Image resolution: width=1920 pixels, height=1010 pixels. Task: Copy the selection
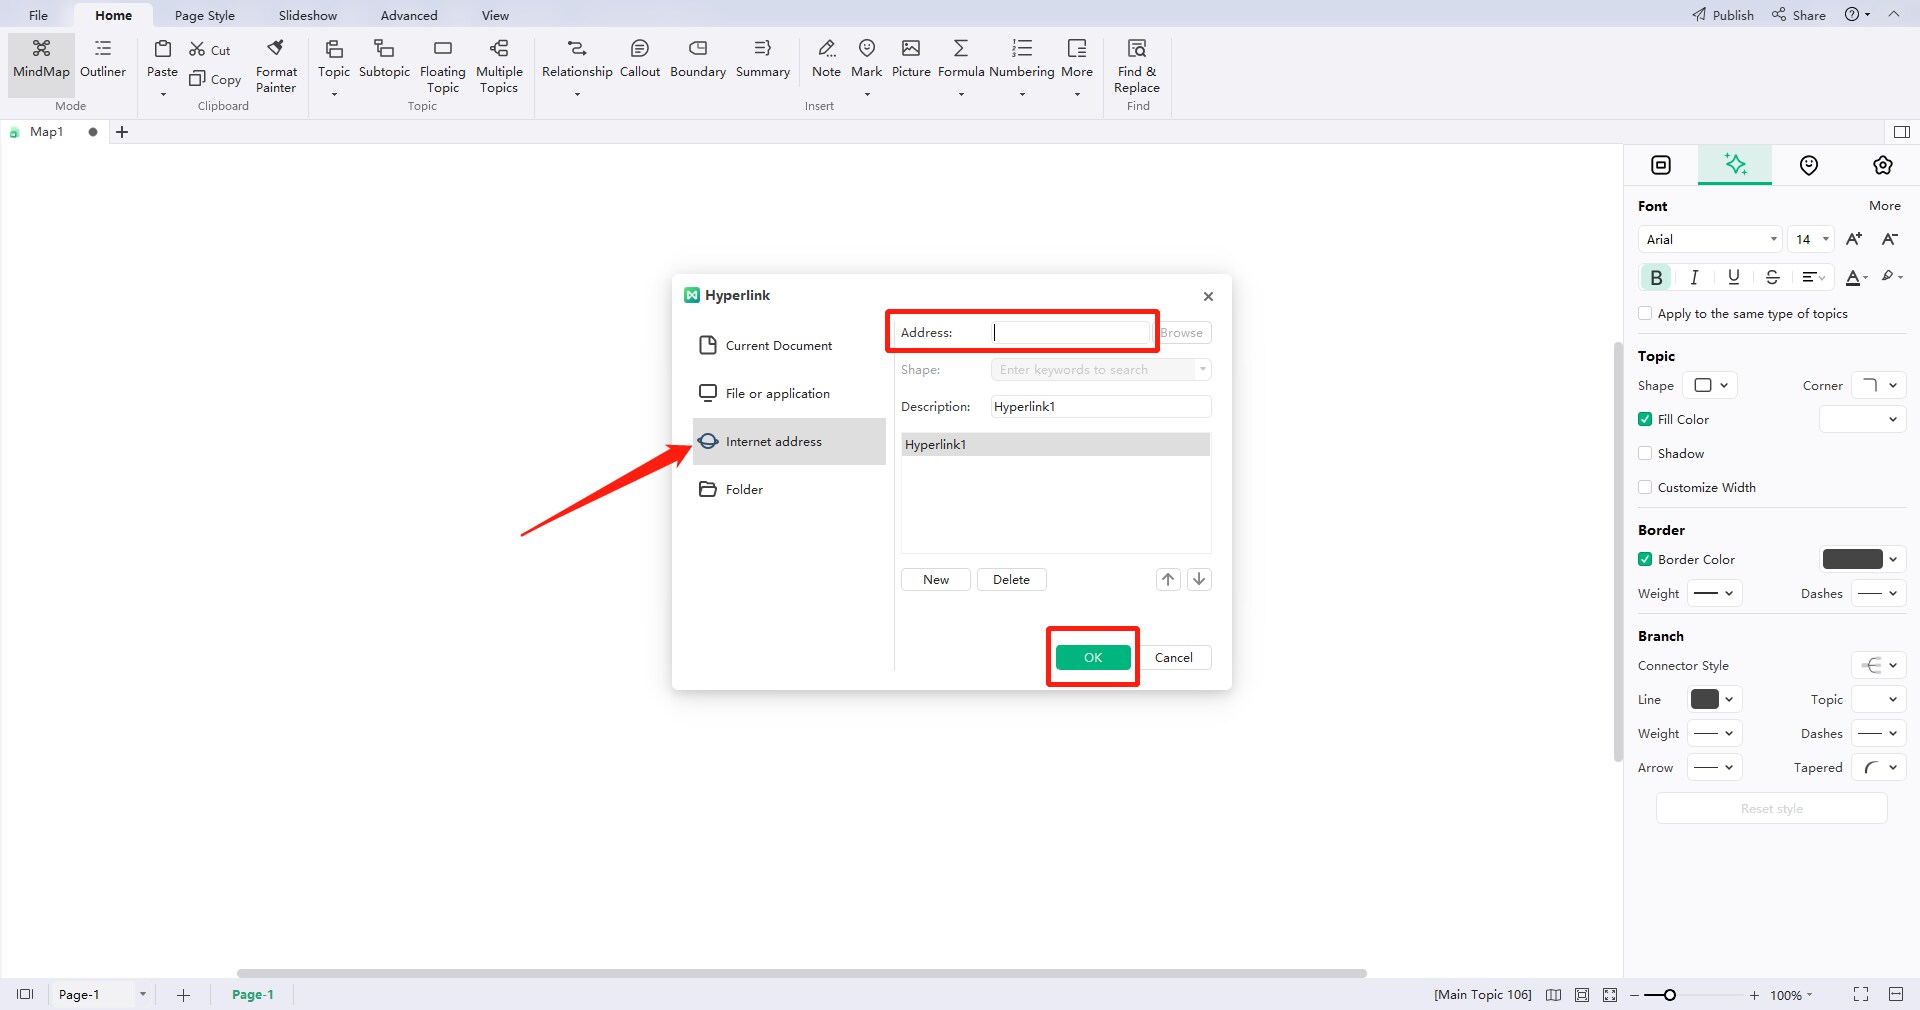coord(215,79)
